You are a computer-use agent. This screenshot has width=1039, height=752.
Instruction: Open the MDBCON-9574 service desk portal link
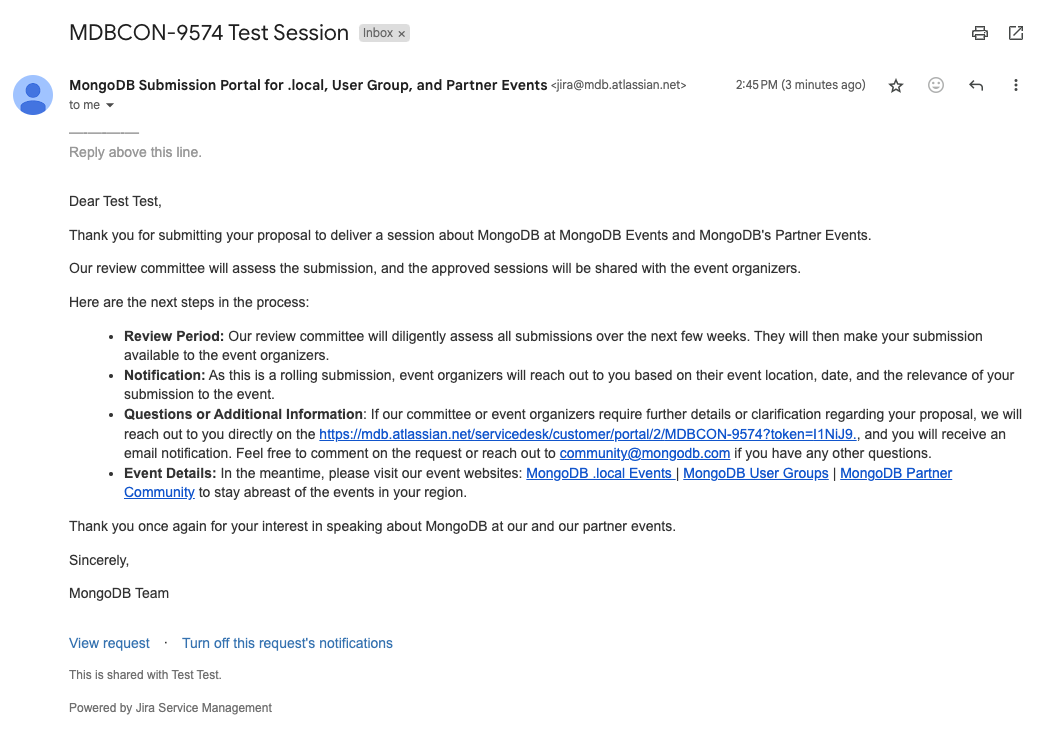[x=589, y=434]
